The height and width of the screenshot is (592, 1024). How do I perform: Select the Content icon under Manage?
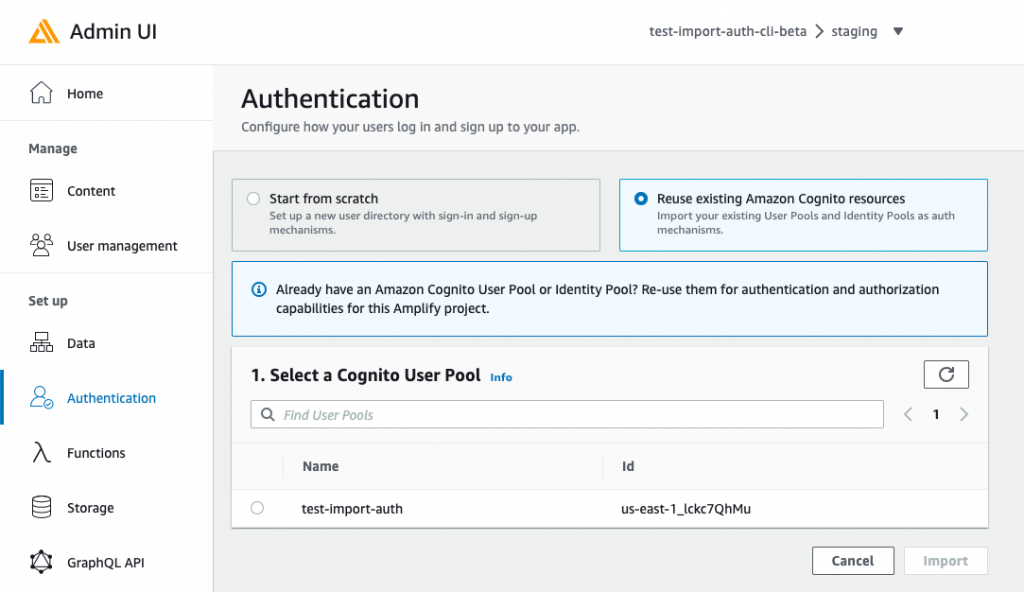point(44,190)
